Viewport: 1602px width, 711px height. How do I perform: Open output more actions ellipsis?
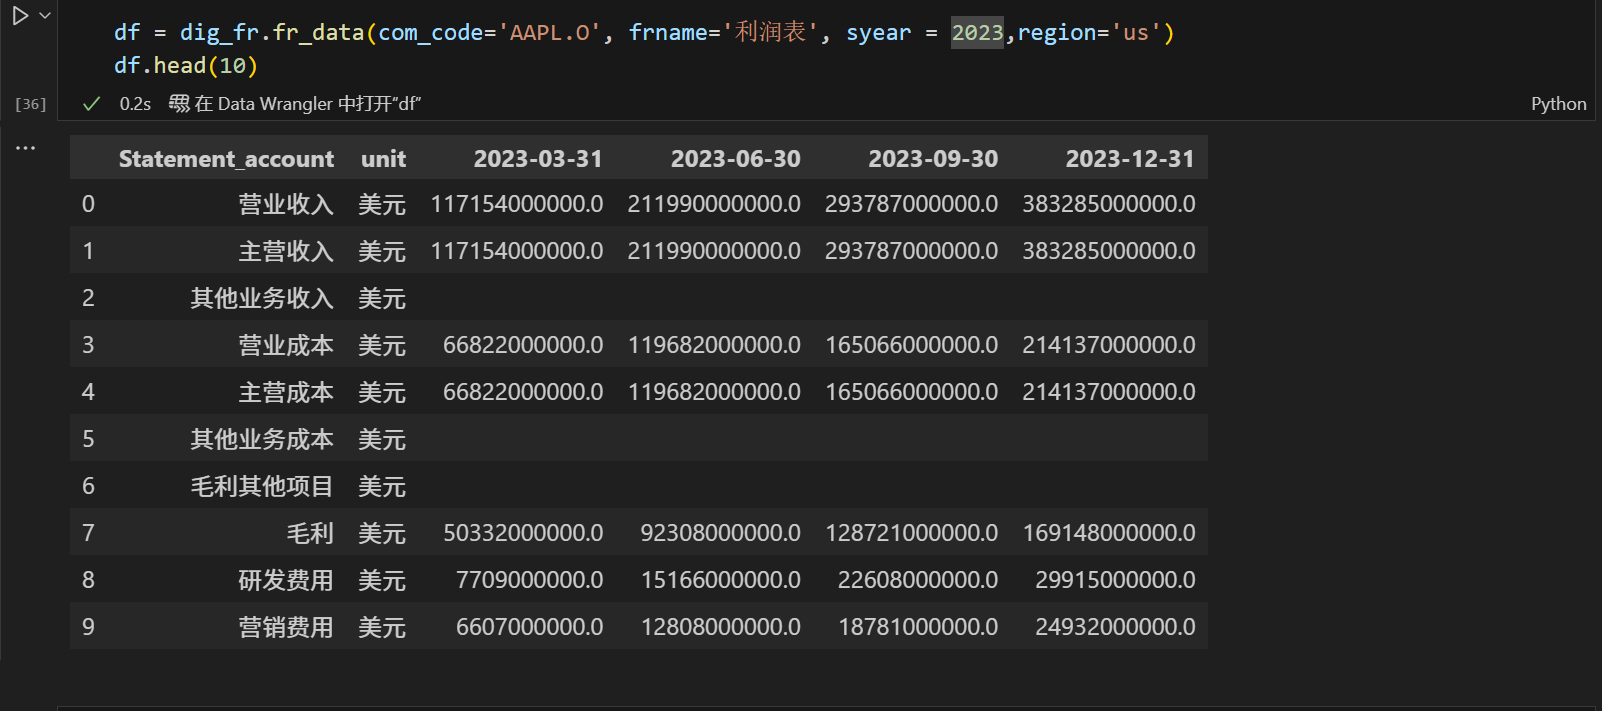coord(26,148)
